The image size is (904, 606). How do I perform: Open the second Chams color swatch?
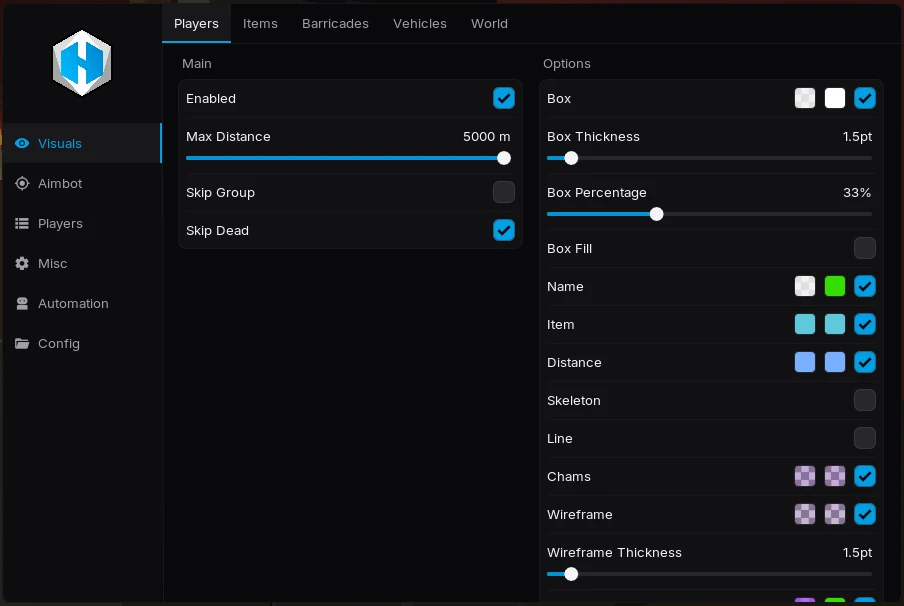(835, 476)
